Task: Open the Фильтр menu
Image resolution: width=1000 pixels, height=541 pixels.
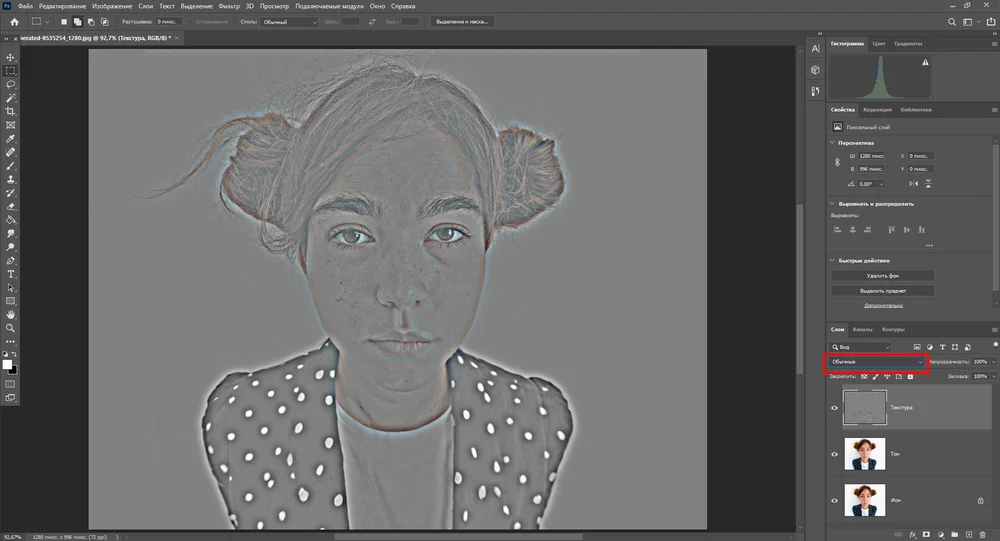Action: click(229, 6)
